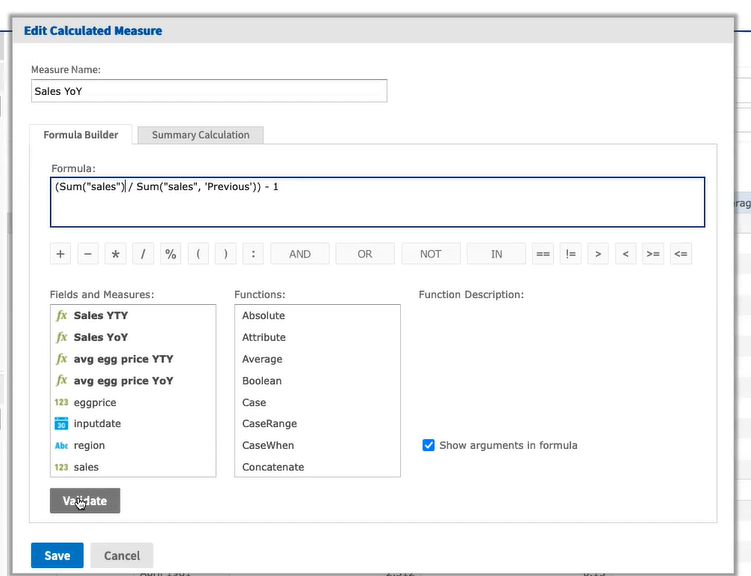Click inside the Formula text area
The height and width of the screenshot is (576, 751).
[377, 202]
